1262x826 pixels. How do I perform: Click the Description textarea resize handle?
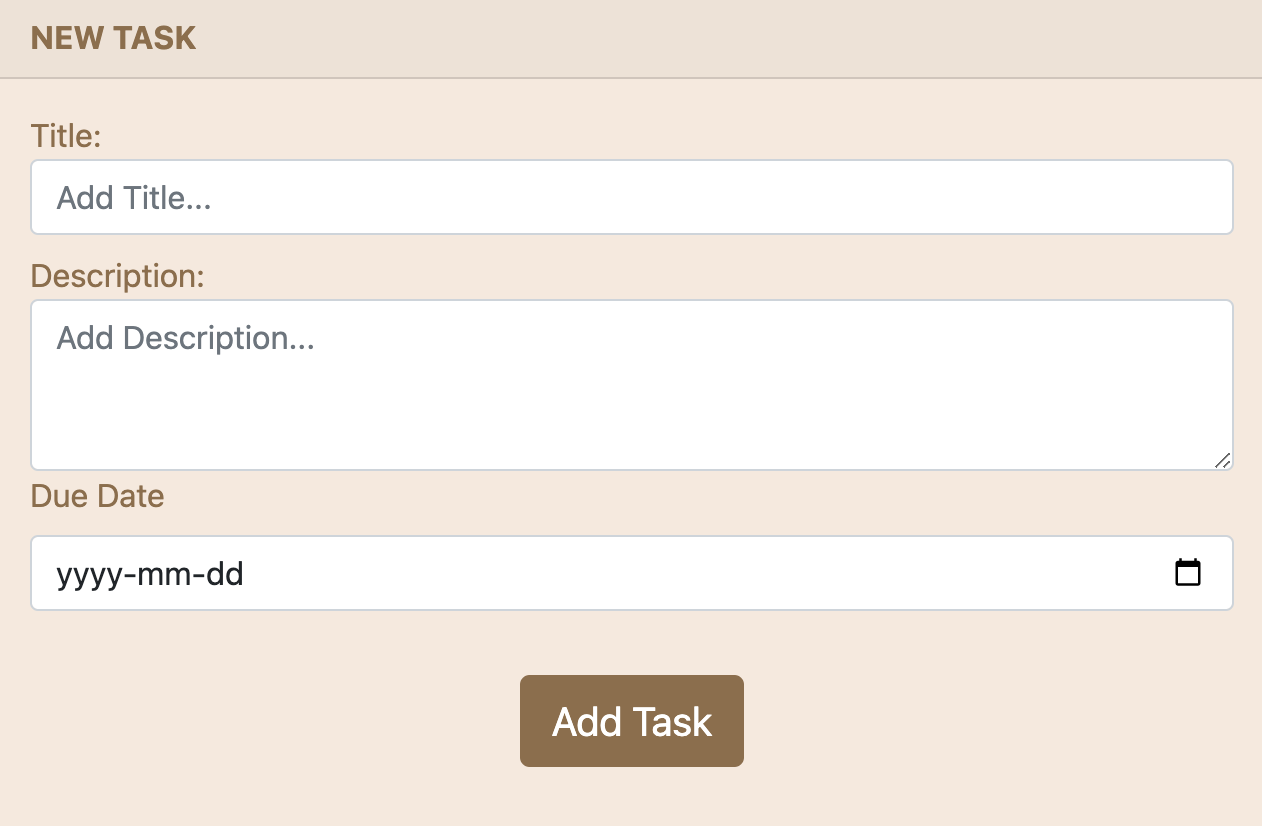(x=1222, y=460)
